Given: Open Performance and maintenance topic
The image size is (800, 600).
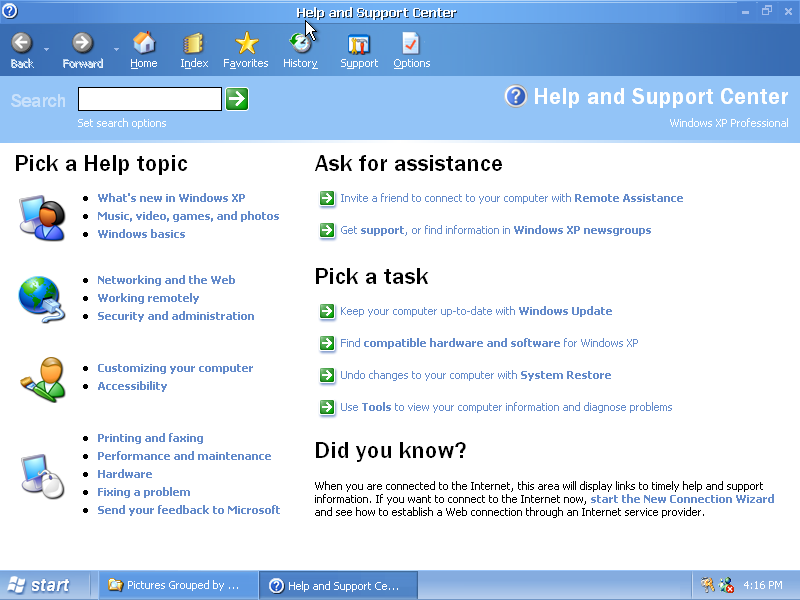Looking at the screenshot, I should [184, 456].
